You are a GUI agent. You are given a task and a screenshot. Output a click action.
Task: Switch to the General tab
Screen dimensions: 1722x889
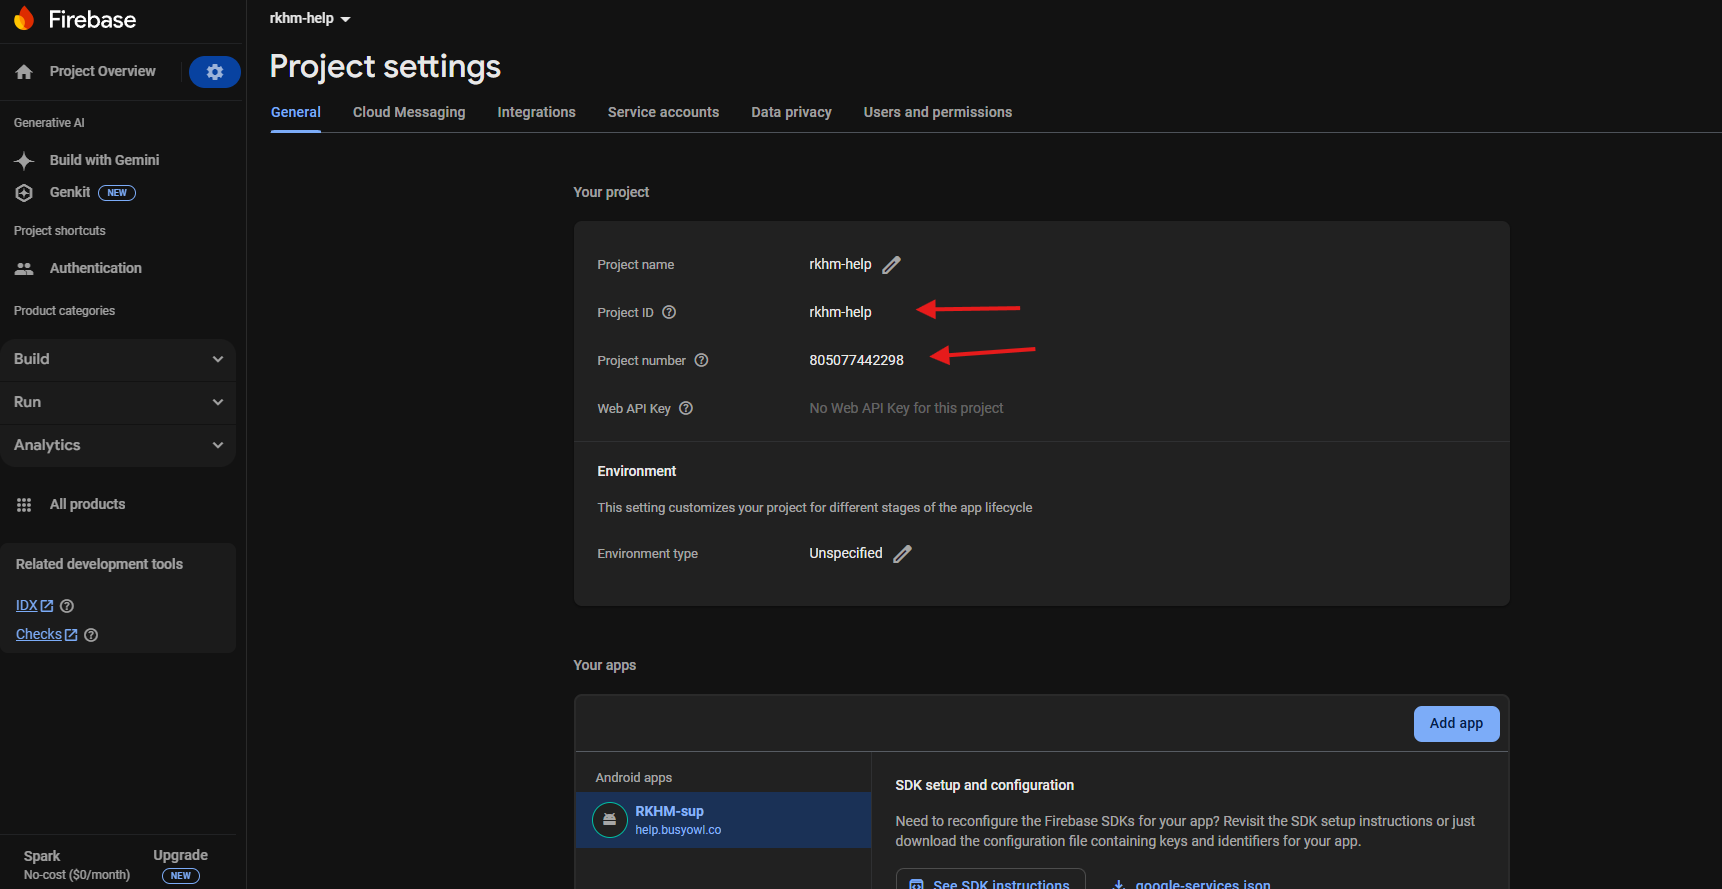296,112
